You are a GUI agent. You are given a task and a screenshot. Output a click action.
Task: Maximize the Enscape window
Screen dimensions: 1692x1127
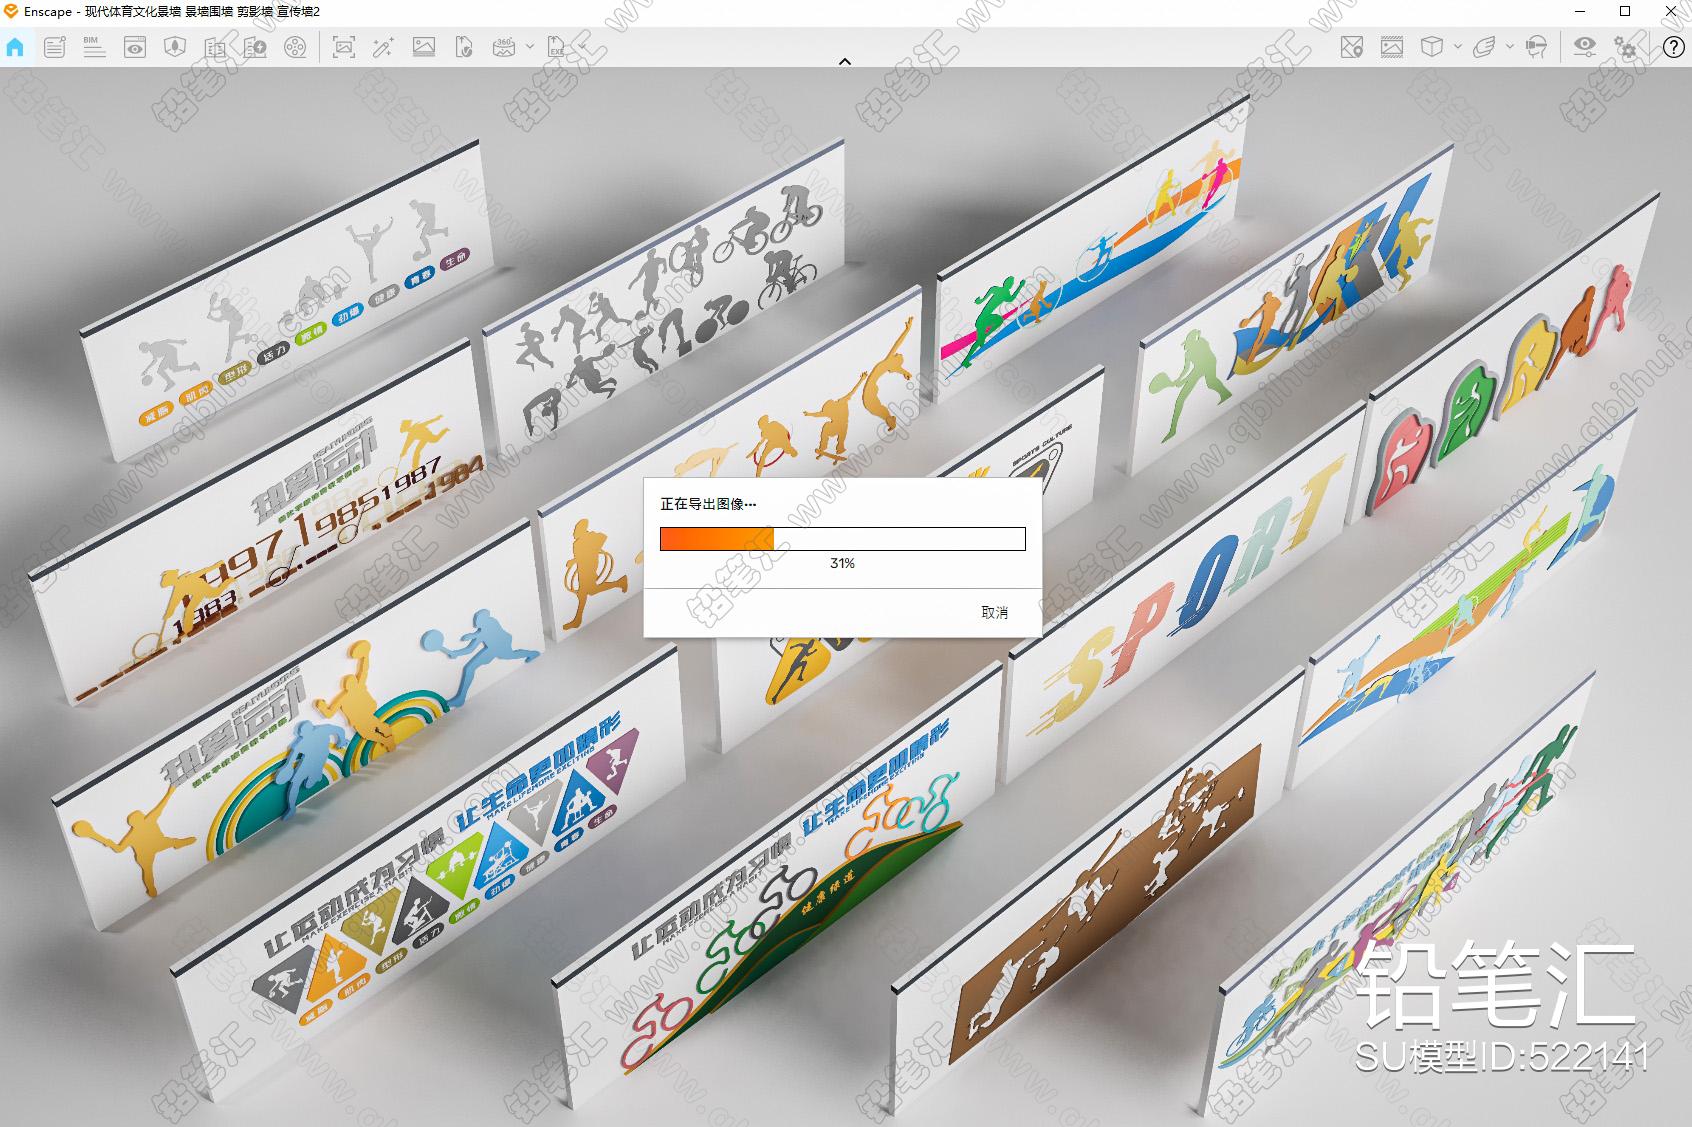1625,12
